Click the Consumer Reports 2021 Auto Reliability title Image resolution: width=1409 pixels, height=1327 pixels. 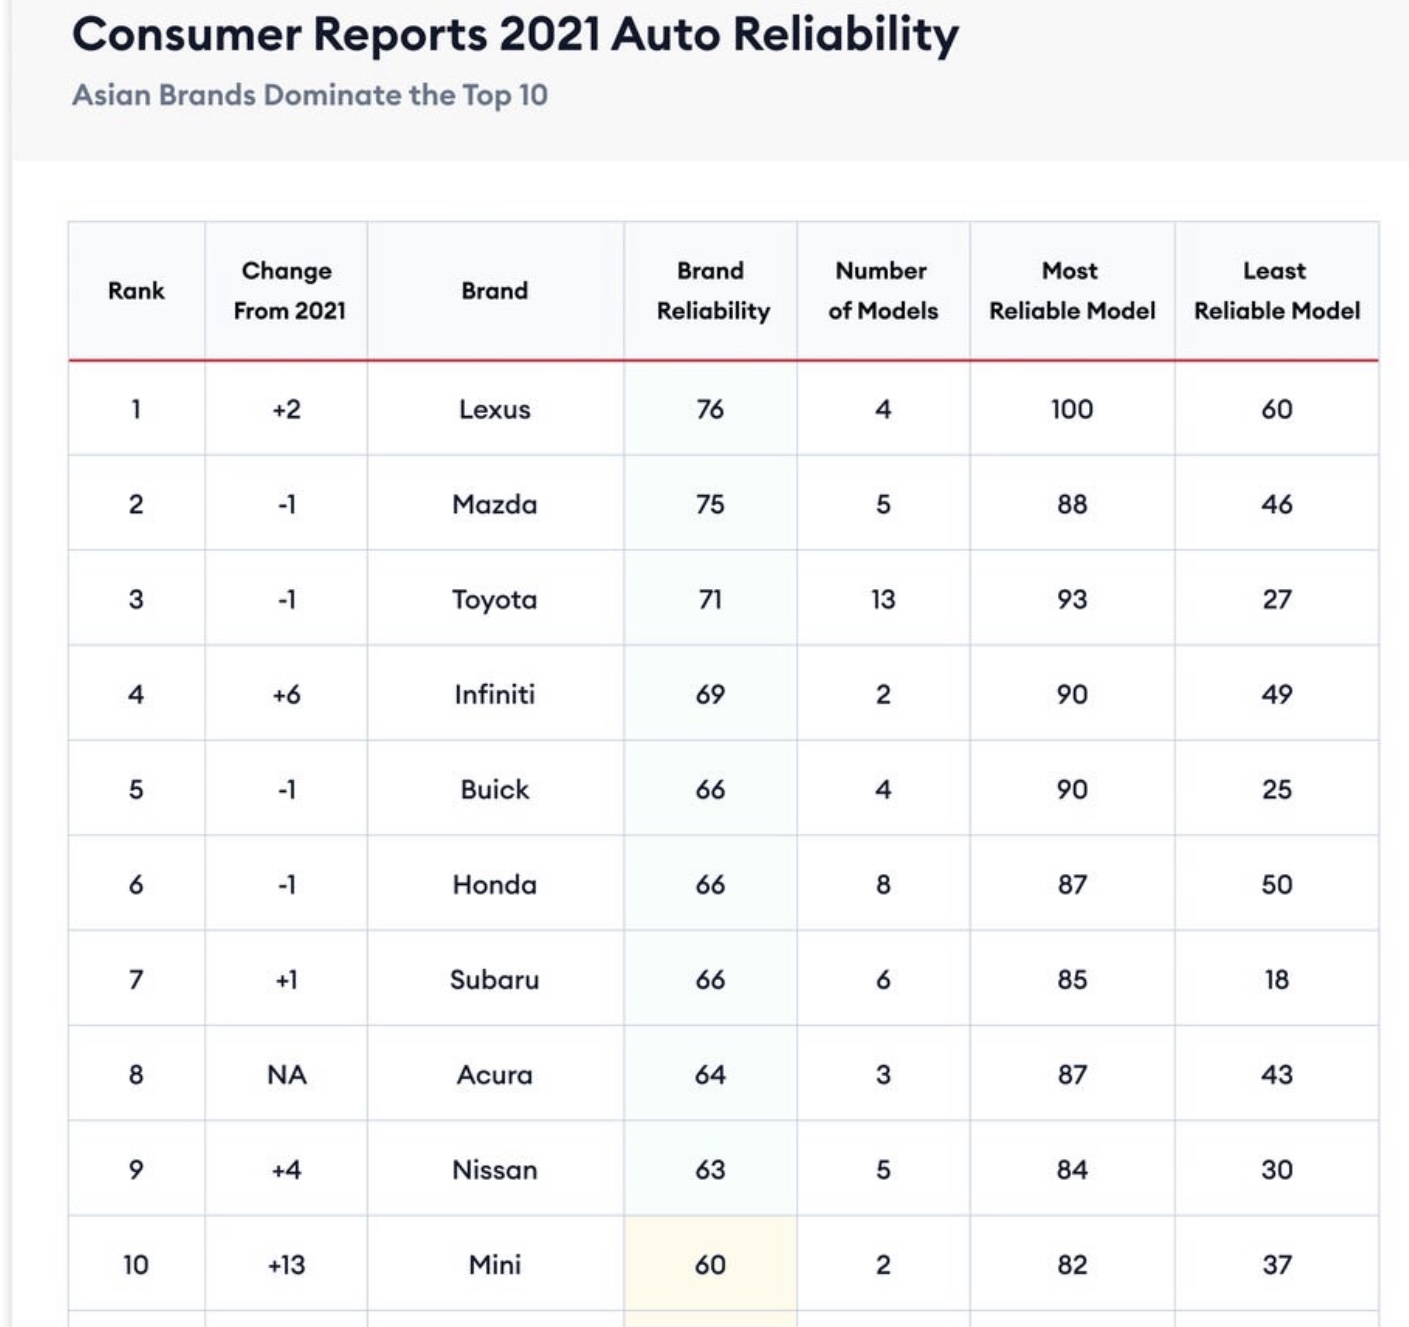click(x=515, y=35)
